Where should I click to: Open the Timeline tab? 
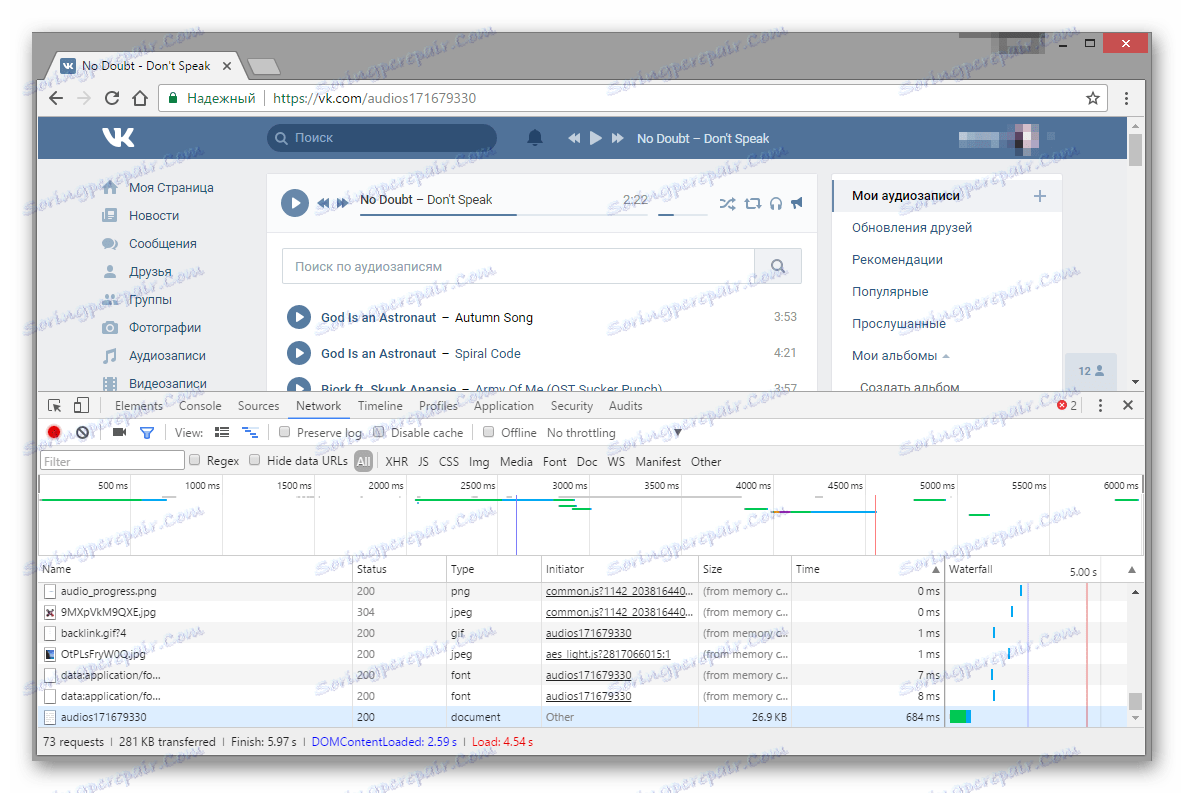[x=380, y=406]
